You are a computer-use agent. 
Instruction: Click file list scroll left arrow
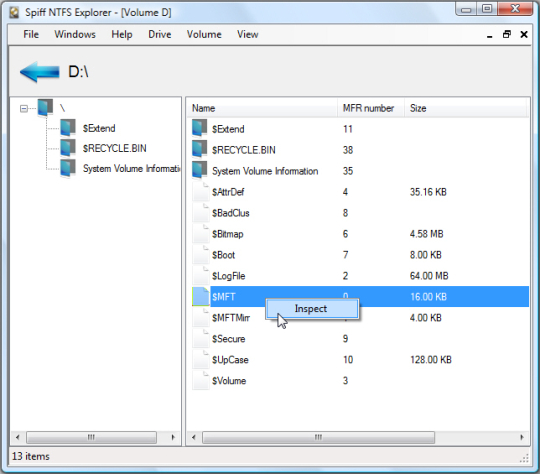194,437
